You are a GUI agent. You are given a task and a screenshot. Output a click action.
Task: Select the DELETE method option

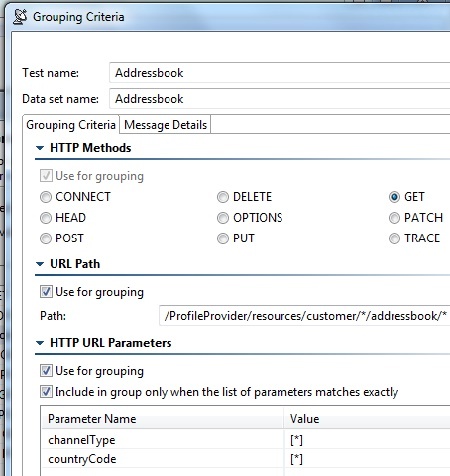tap(223, 197)
